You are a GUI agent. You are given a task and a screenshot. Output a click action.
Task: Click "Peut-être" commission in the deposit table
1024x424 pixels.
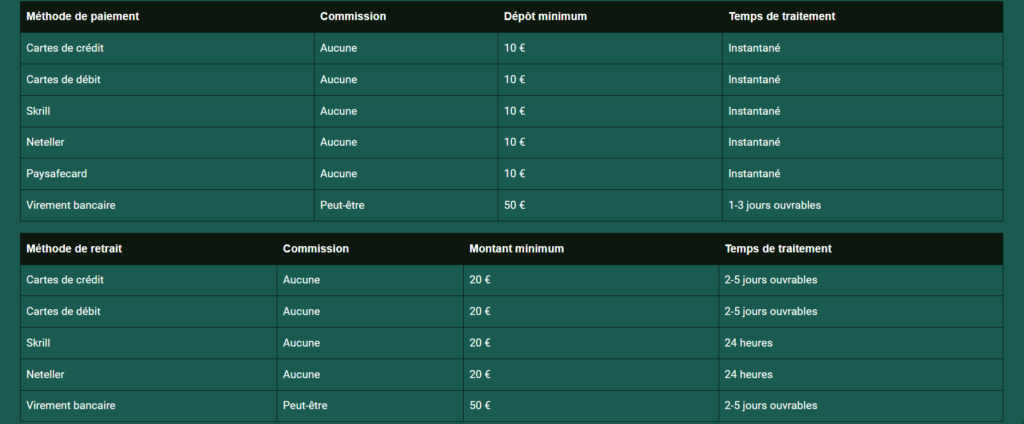(342, 206)
